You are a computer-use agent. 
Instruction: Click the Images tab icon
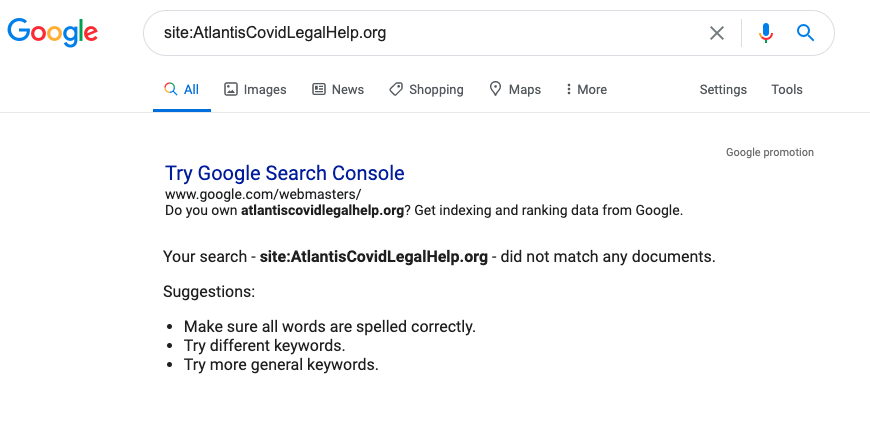[231, 89]
